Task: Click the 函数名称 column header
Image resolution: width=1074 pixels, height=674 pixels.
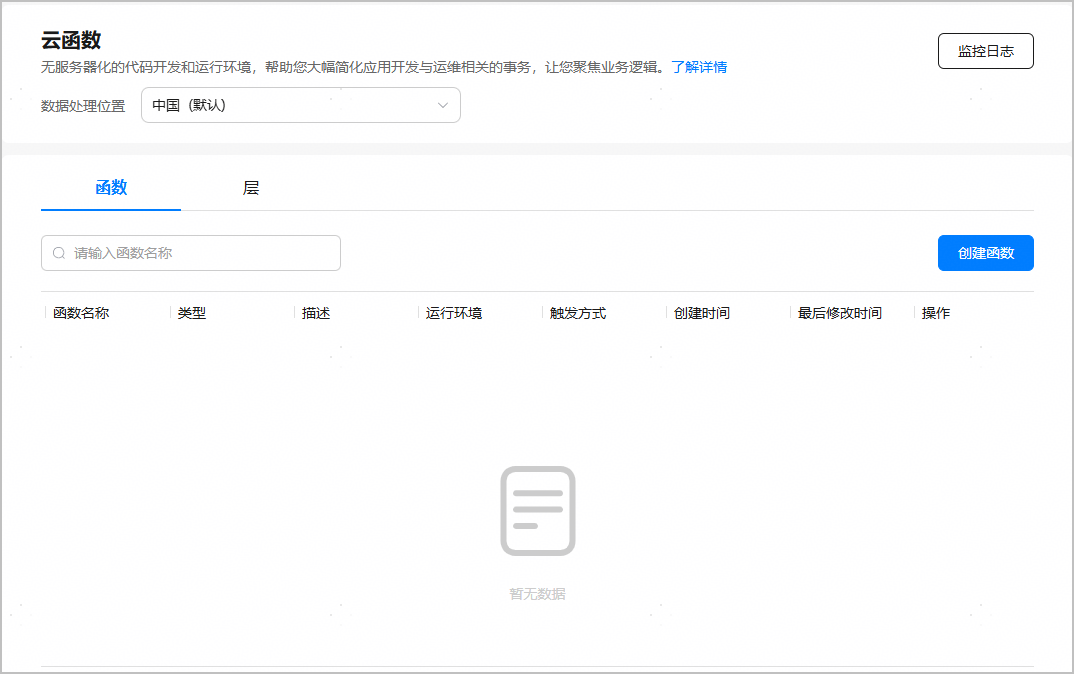Action: 81,313
